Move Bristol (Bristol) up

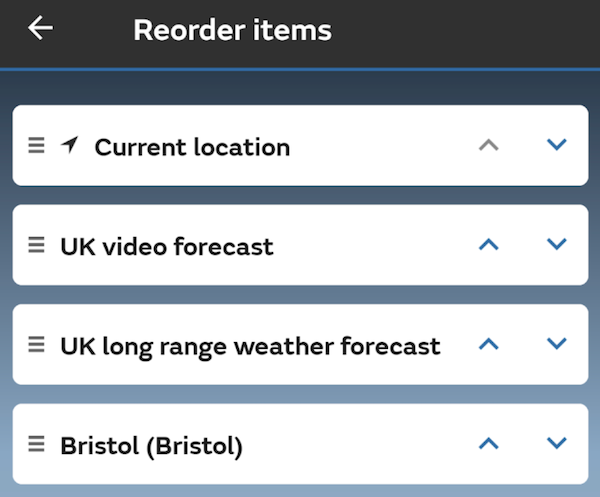[488, 443]
